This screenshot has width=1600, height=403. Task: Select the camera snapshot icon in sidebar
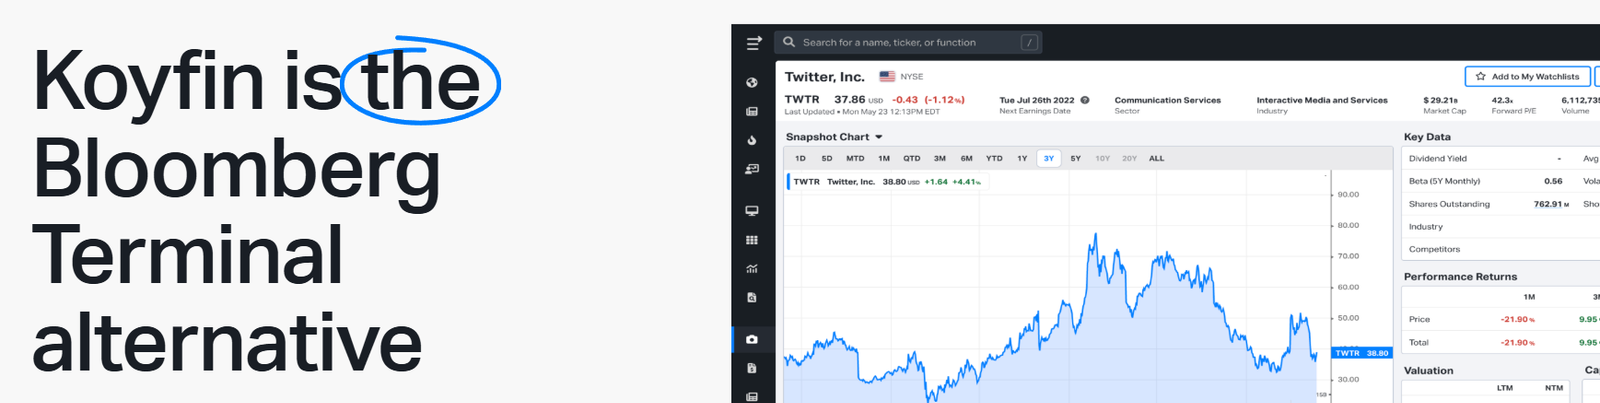point(752,339)
